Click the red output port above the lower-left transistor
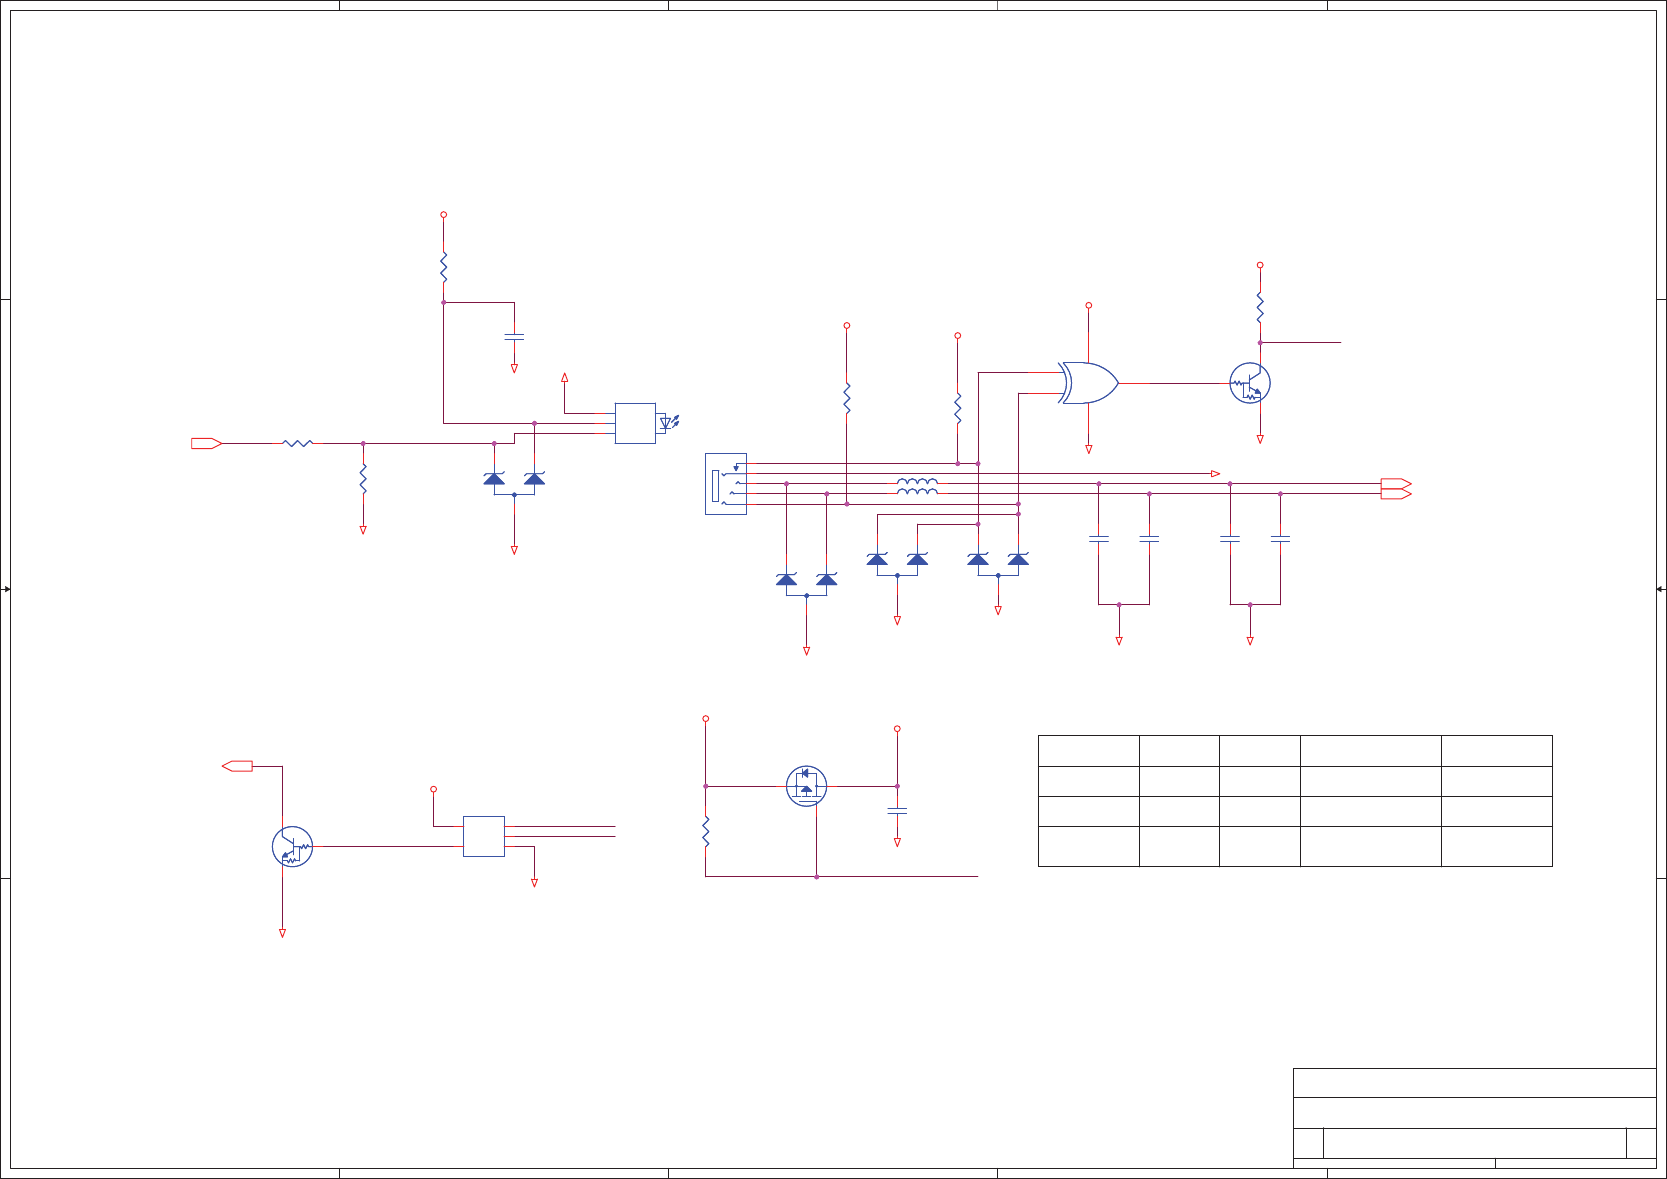Screen dimensions: 1667x1179 click(x=237, y=766)
